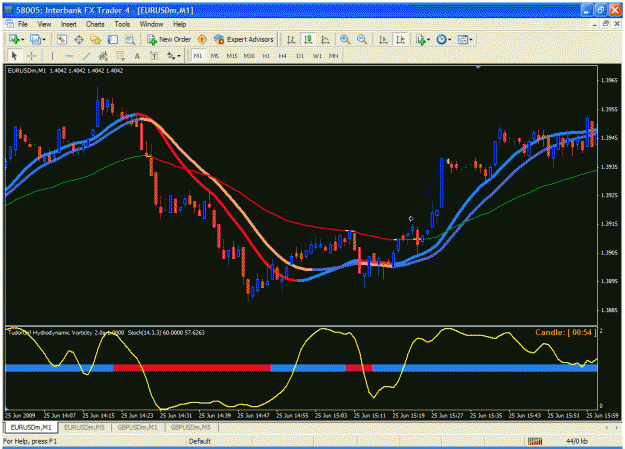Toggle Chart Shift icon

(x=400, y=39)
